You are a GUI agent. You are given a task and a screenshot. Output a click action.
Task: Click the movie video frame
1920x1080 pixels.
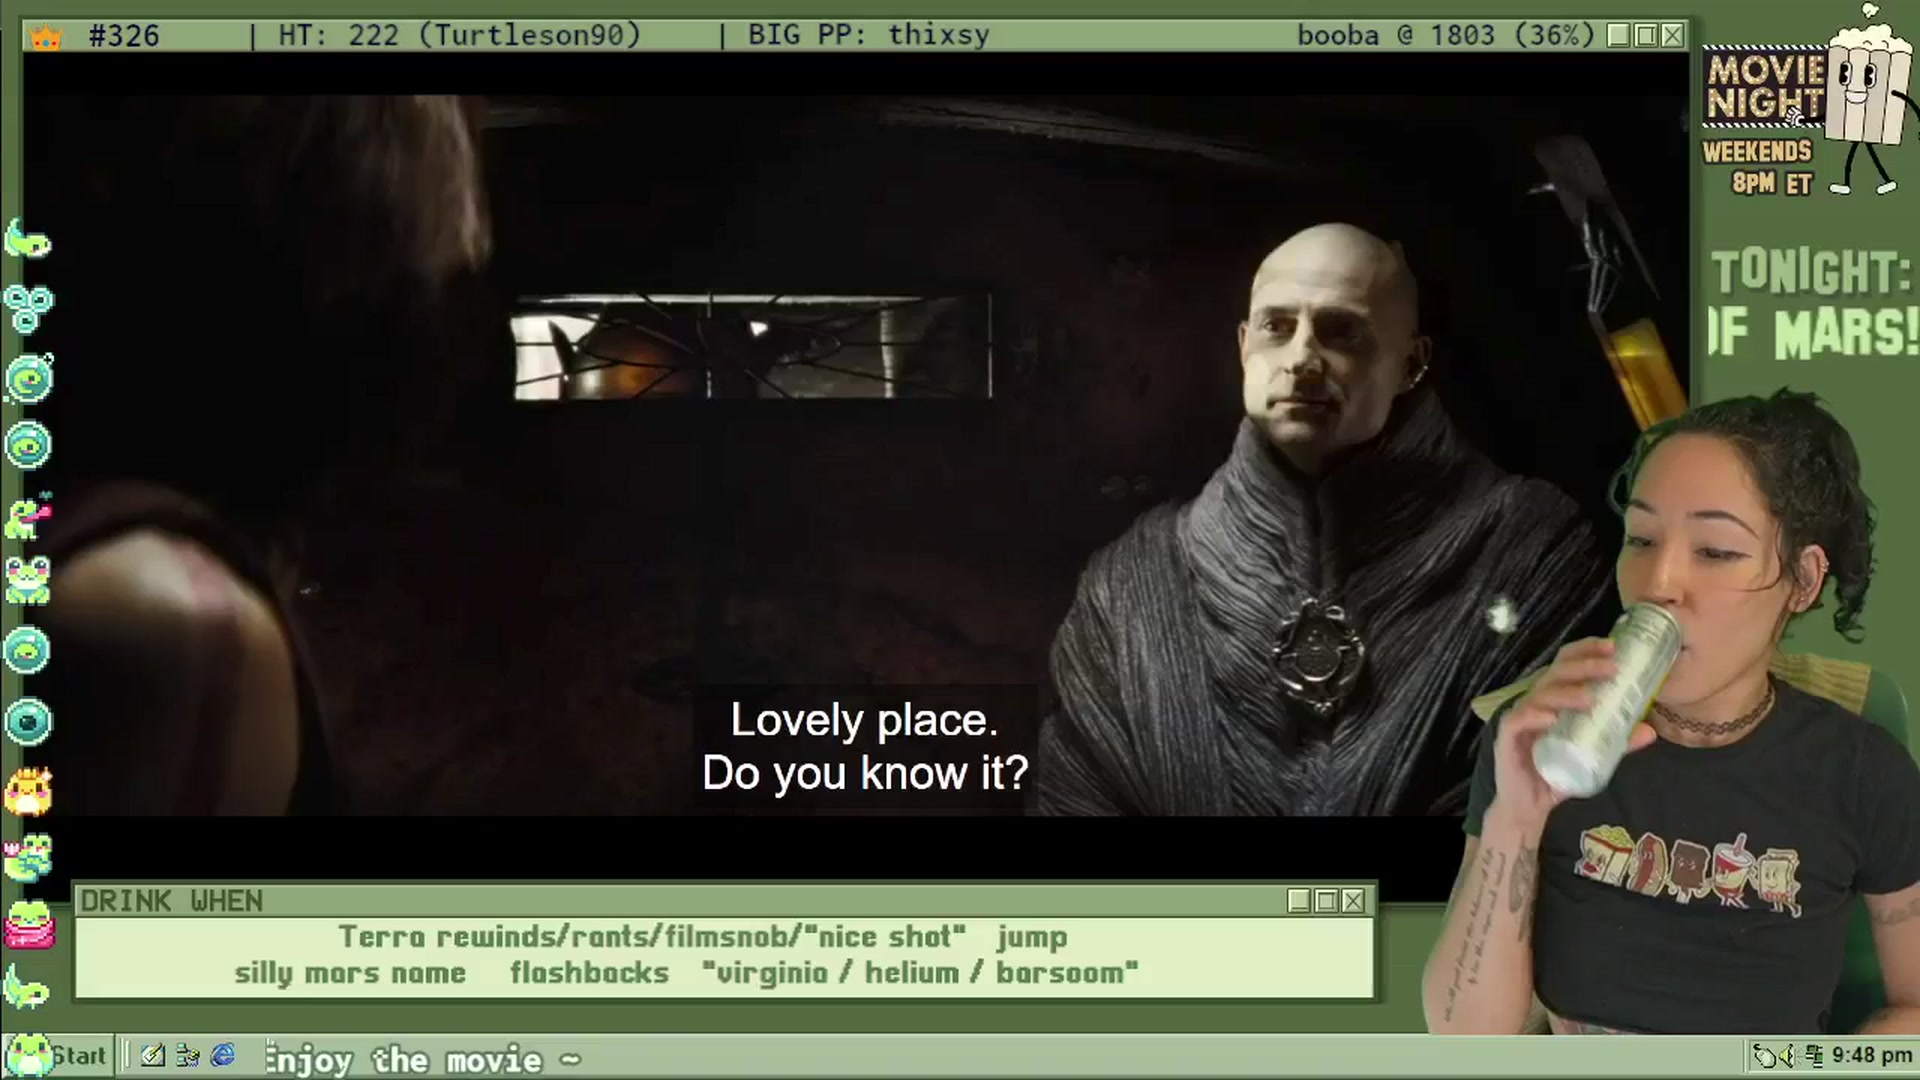(856, 455)
